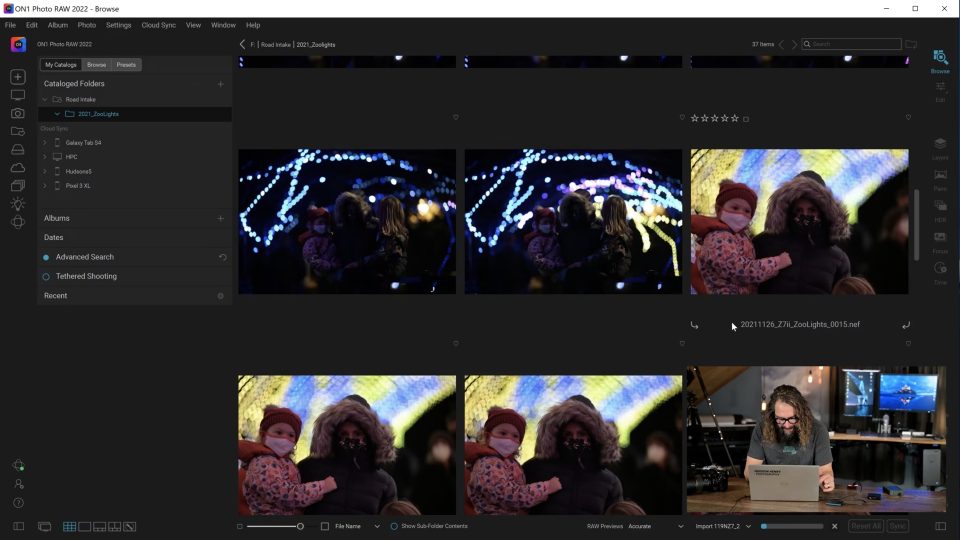The width and height of the screenshot is (960, 540).
Task: Expand the Hudsone5 device entry
Action: 45,171
